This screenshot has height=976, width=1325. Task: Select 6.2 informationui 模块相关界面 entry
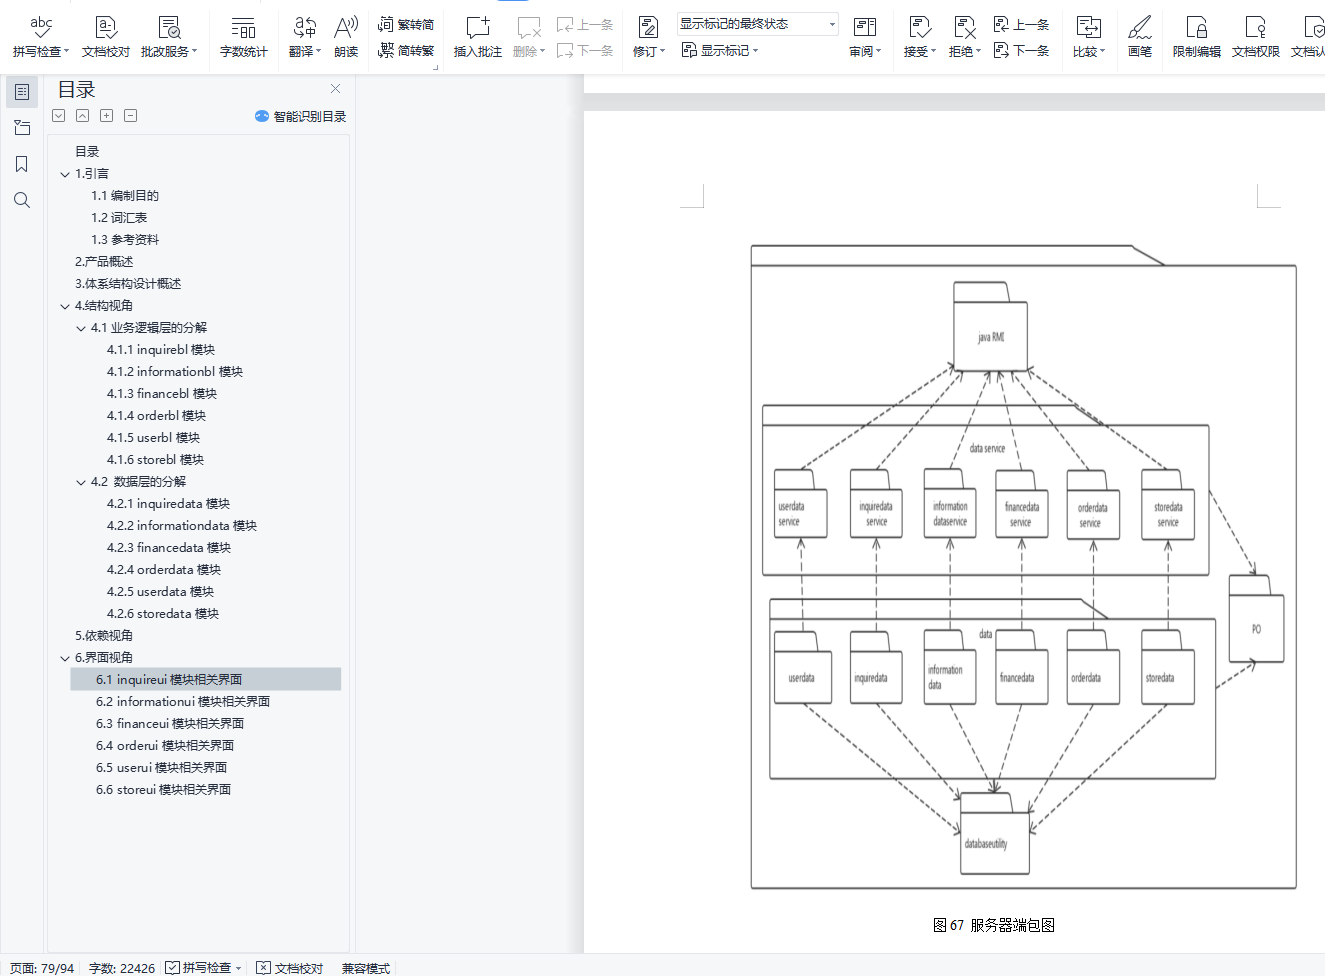pyautogui.click(x=183, y=702)
